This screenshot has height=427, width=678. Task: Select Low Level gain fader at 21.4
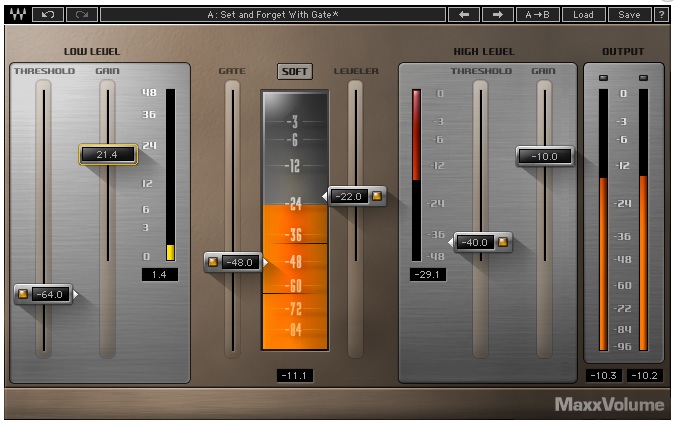coord(107,154)
